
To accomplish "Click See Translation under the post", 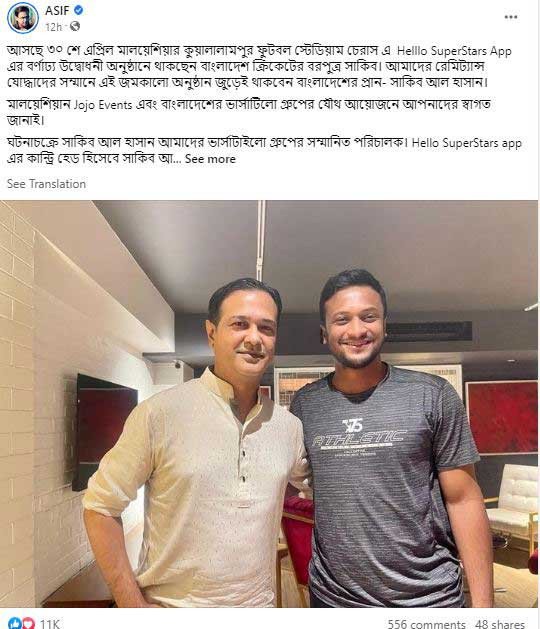I will pyautogui.click(x=47, y=184).
